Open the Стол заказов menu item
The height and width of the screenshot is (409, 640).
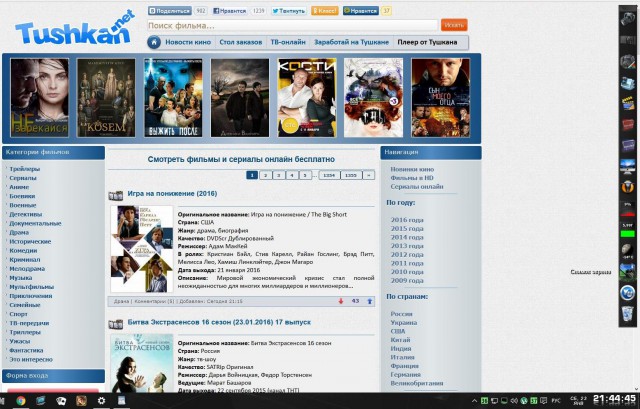[x=241, y=42]
